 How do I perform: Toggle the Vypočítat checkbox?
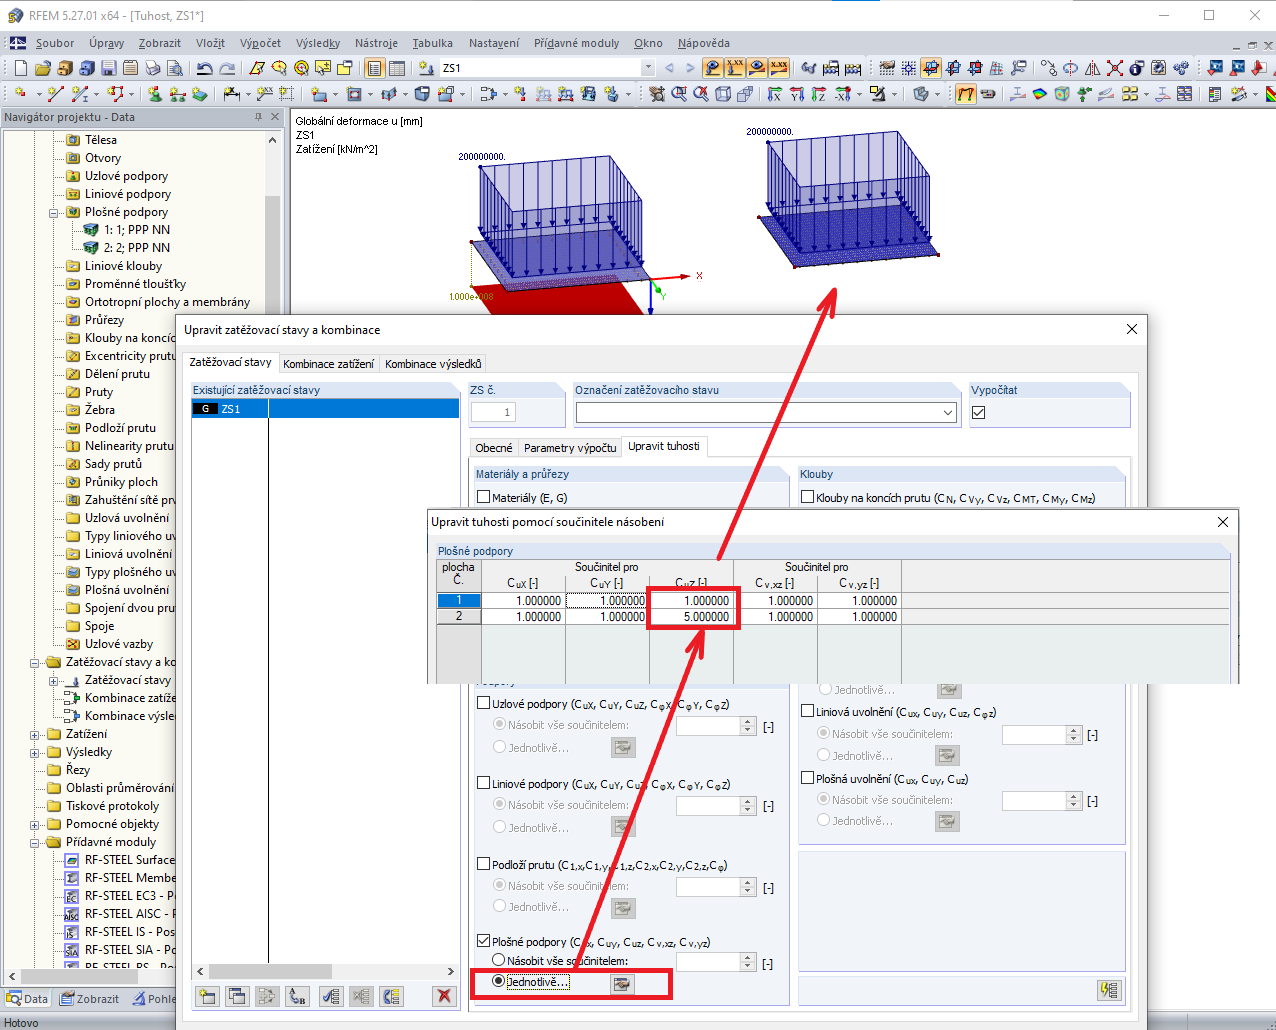978,412
